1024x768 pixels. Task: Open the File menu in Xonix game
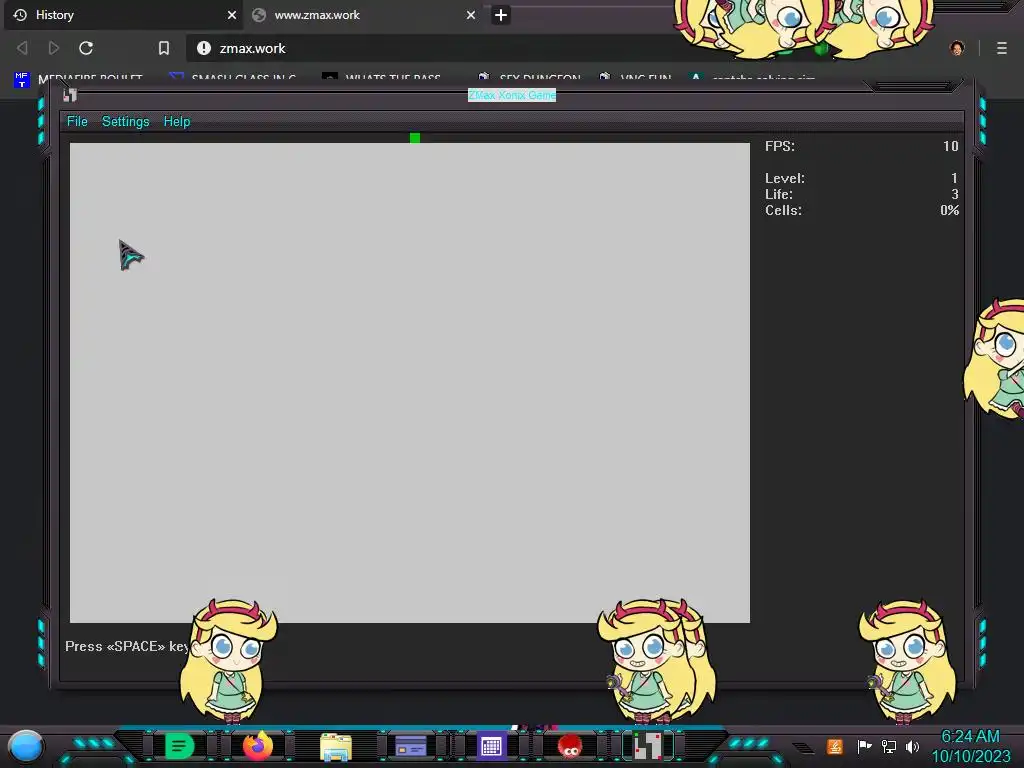tap(77, 121)
